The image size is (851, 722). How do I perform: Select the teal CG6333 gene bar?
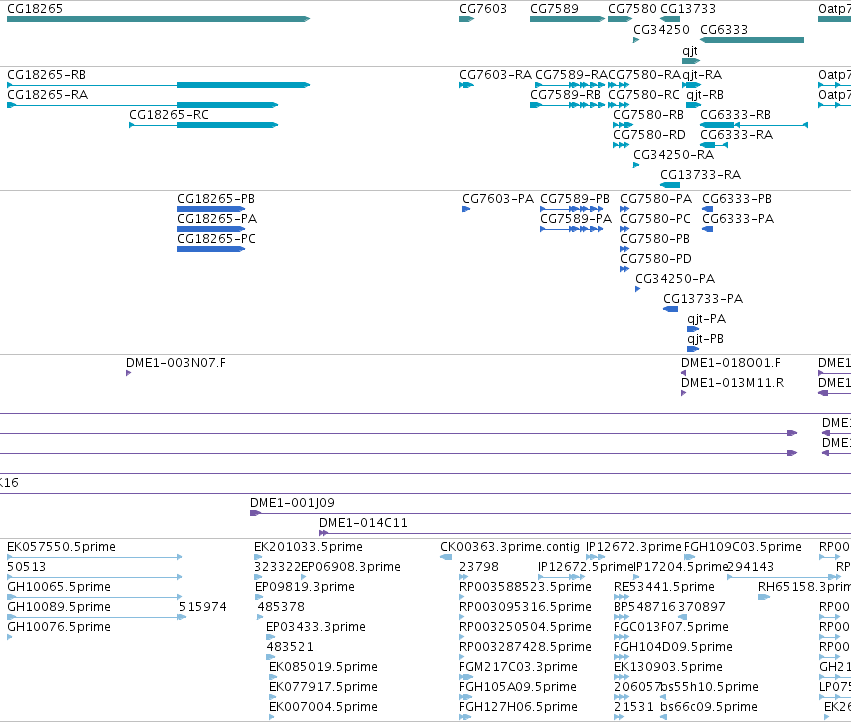click(752, 40)
